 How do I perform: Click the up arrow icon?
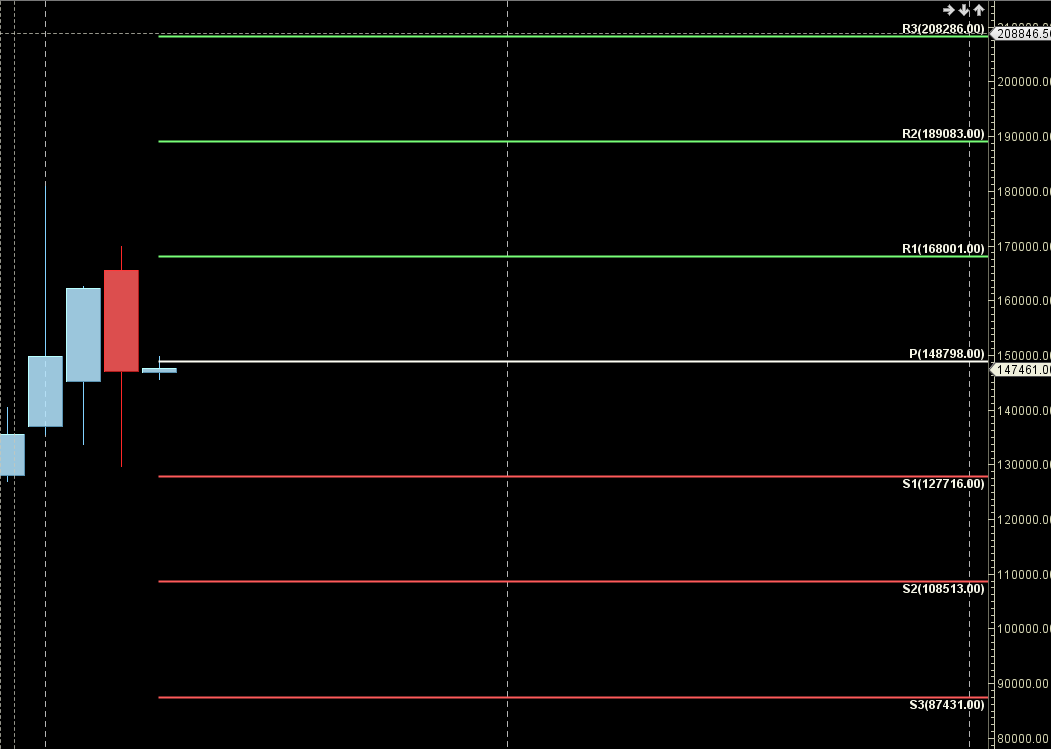tap(979, 10)
